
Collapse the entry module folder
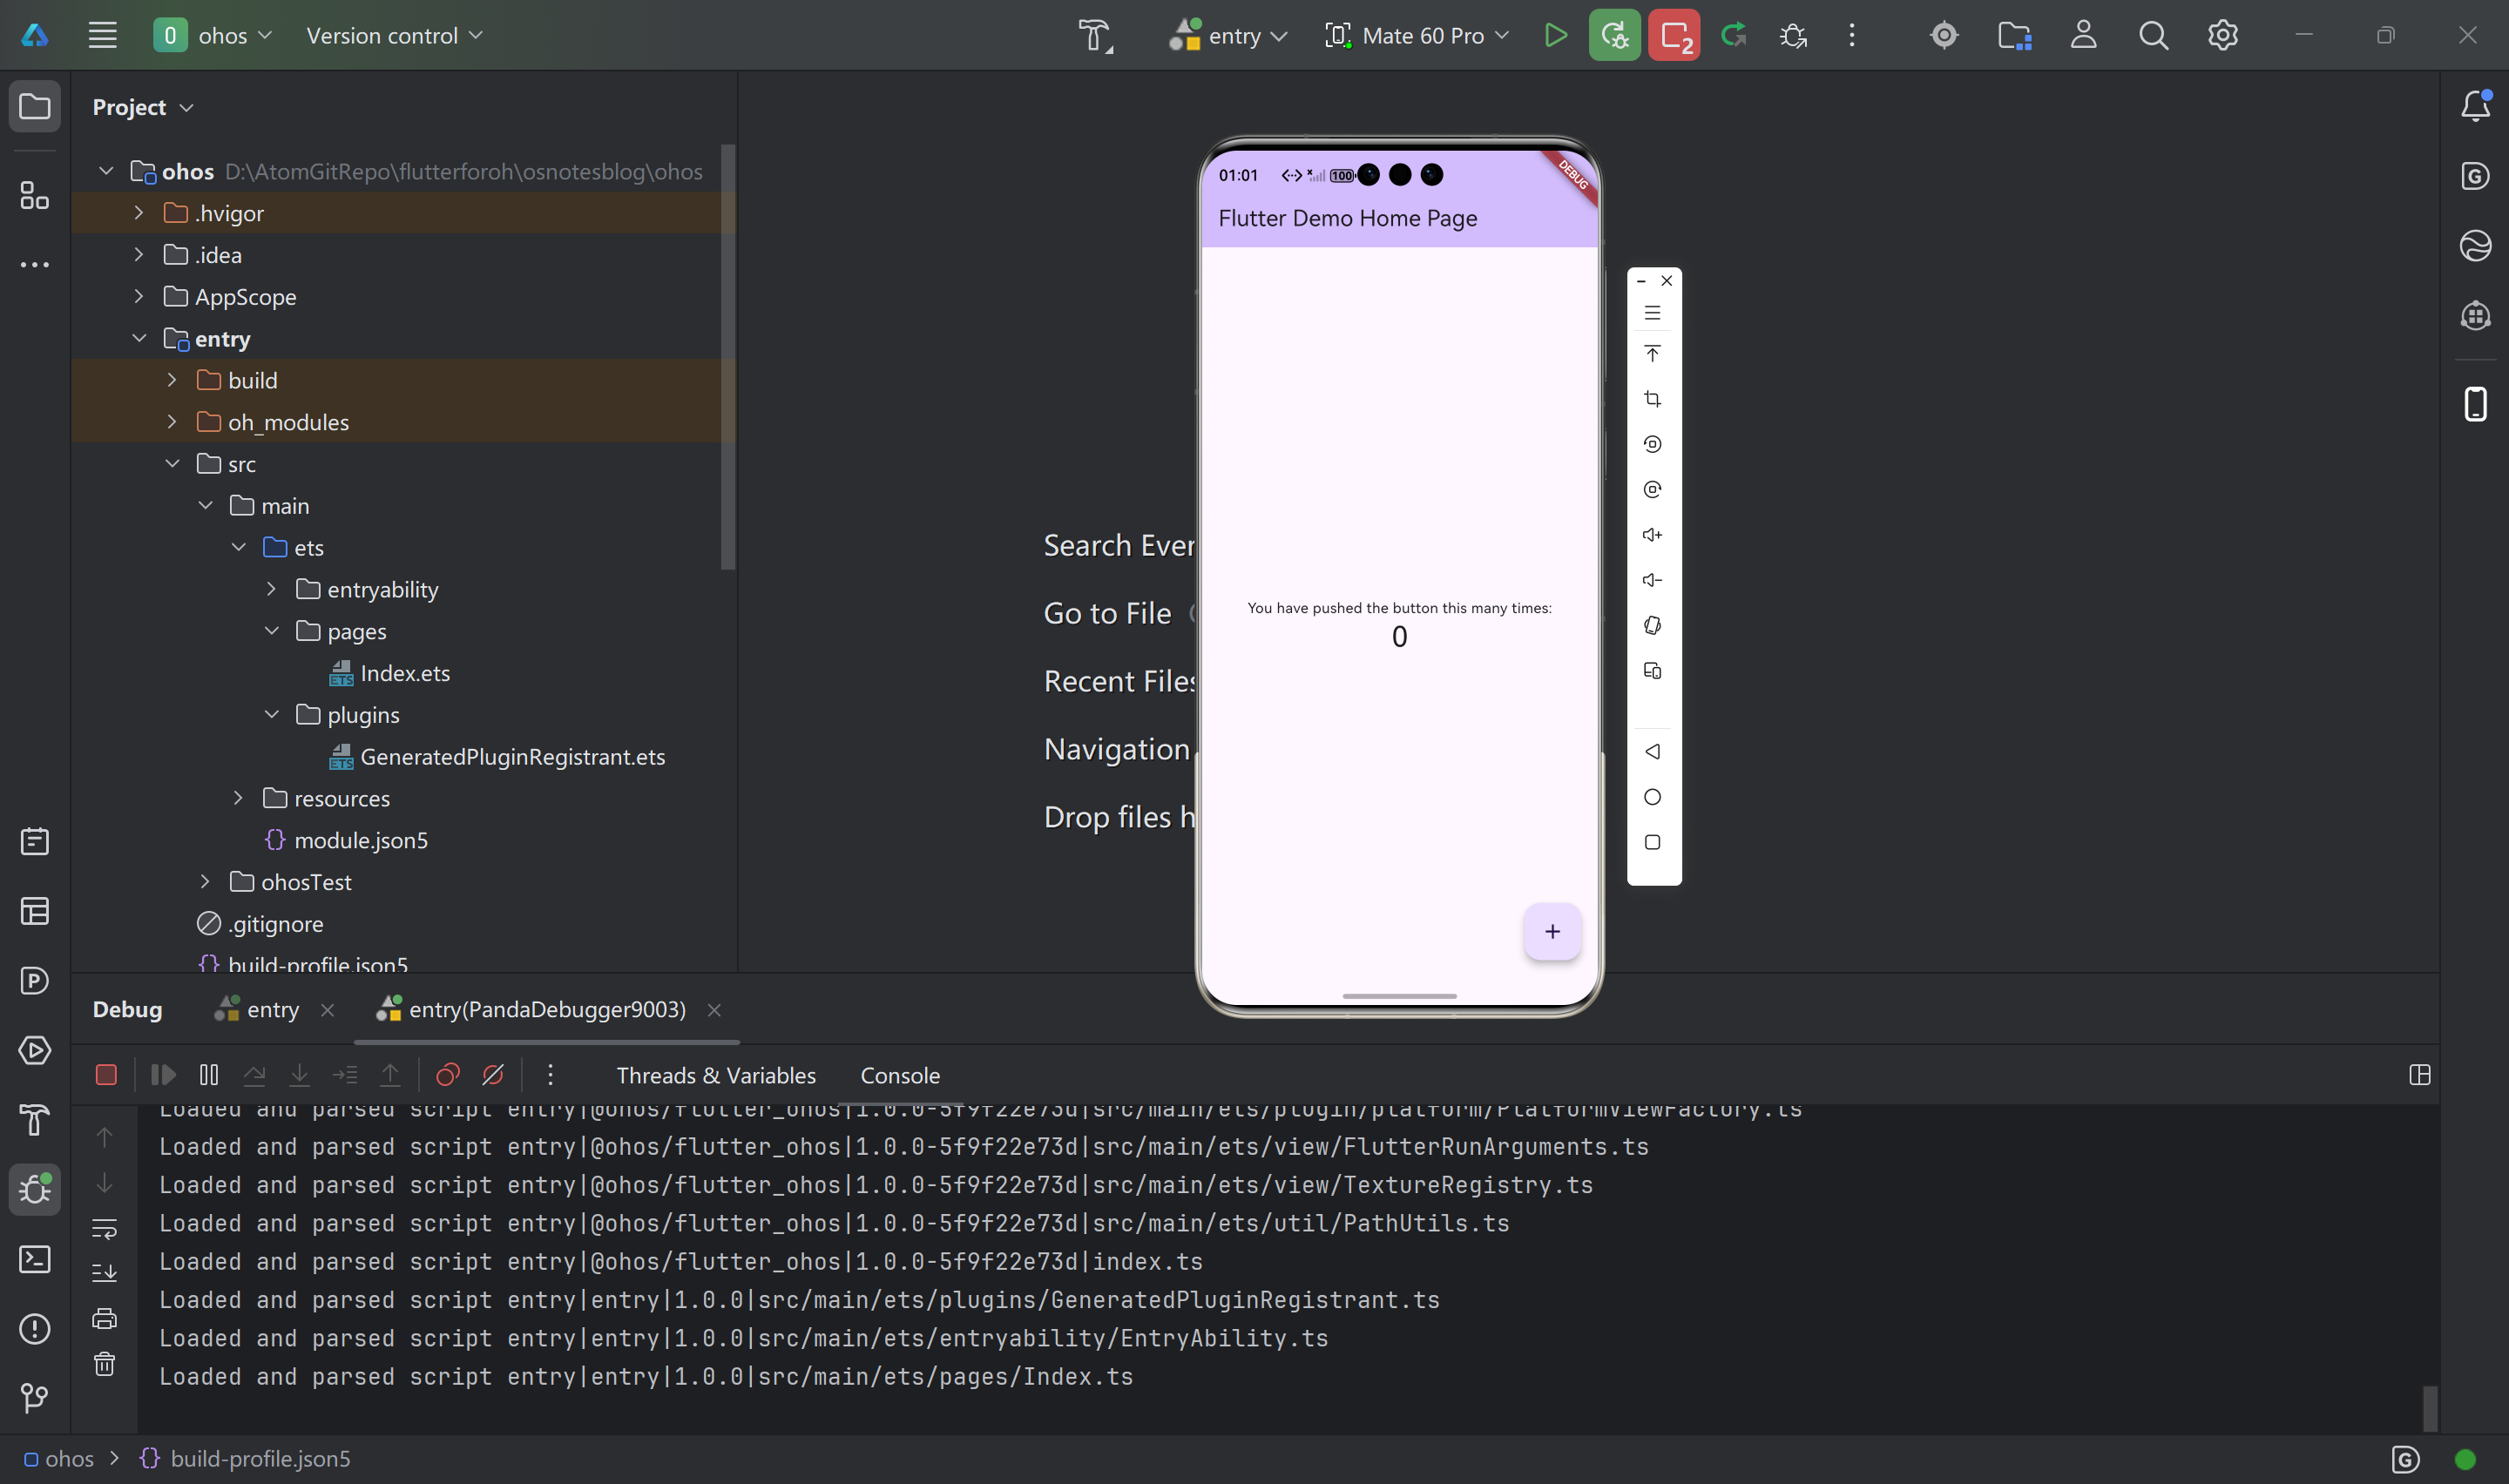point(139,339)
